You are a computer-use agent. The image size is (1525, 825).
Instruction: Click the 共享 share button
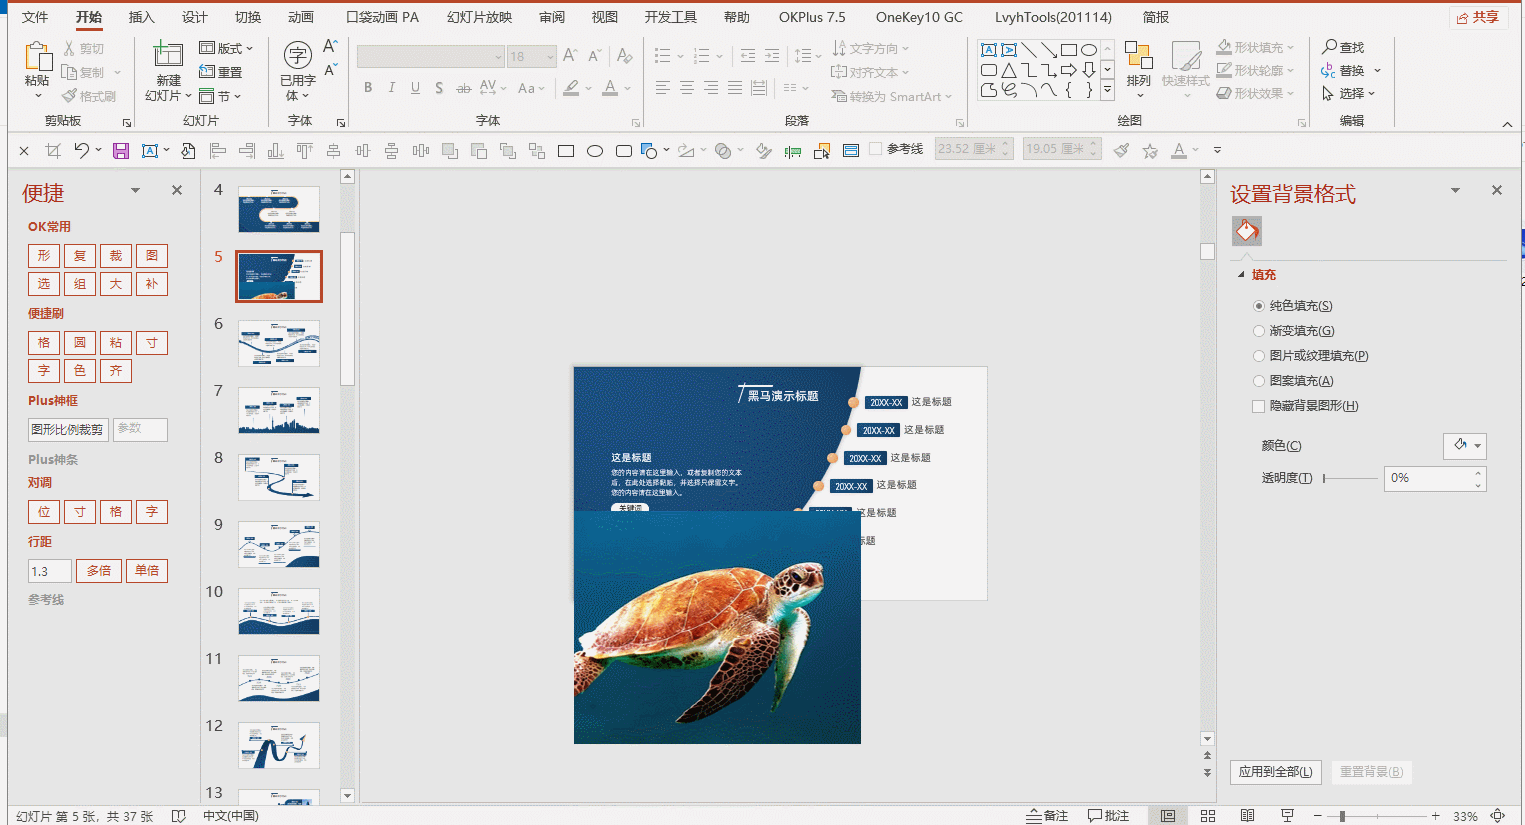coord(1478,17)
